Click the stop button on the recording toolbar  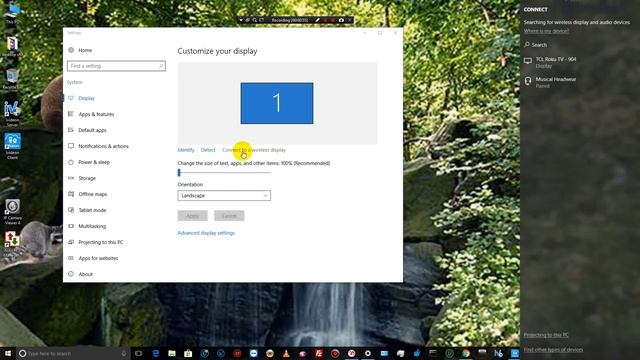tap(333, 20)
